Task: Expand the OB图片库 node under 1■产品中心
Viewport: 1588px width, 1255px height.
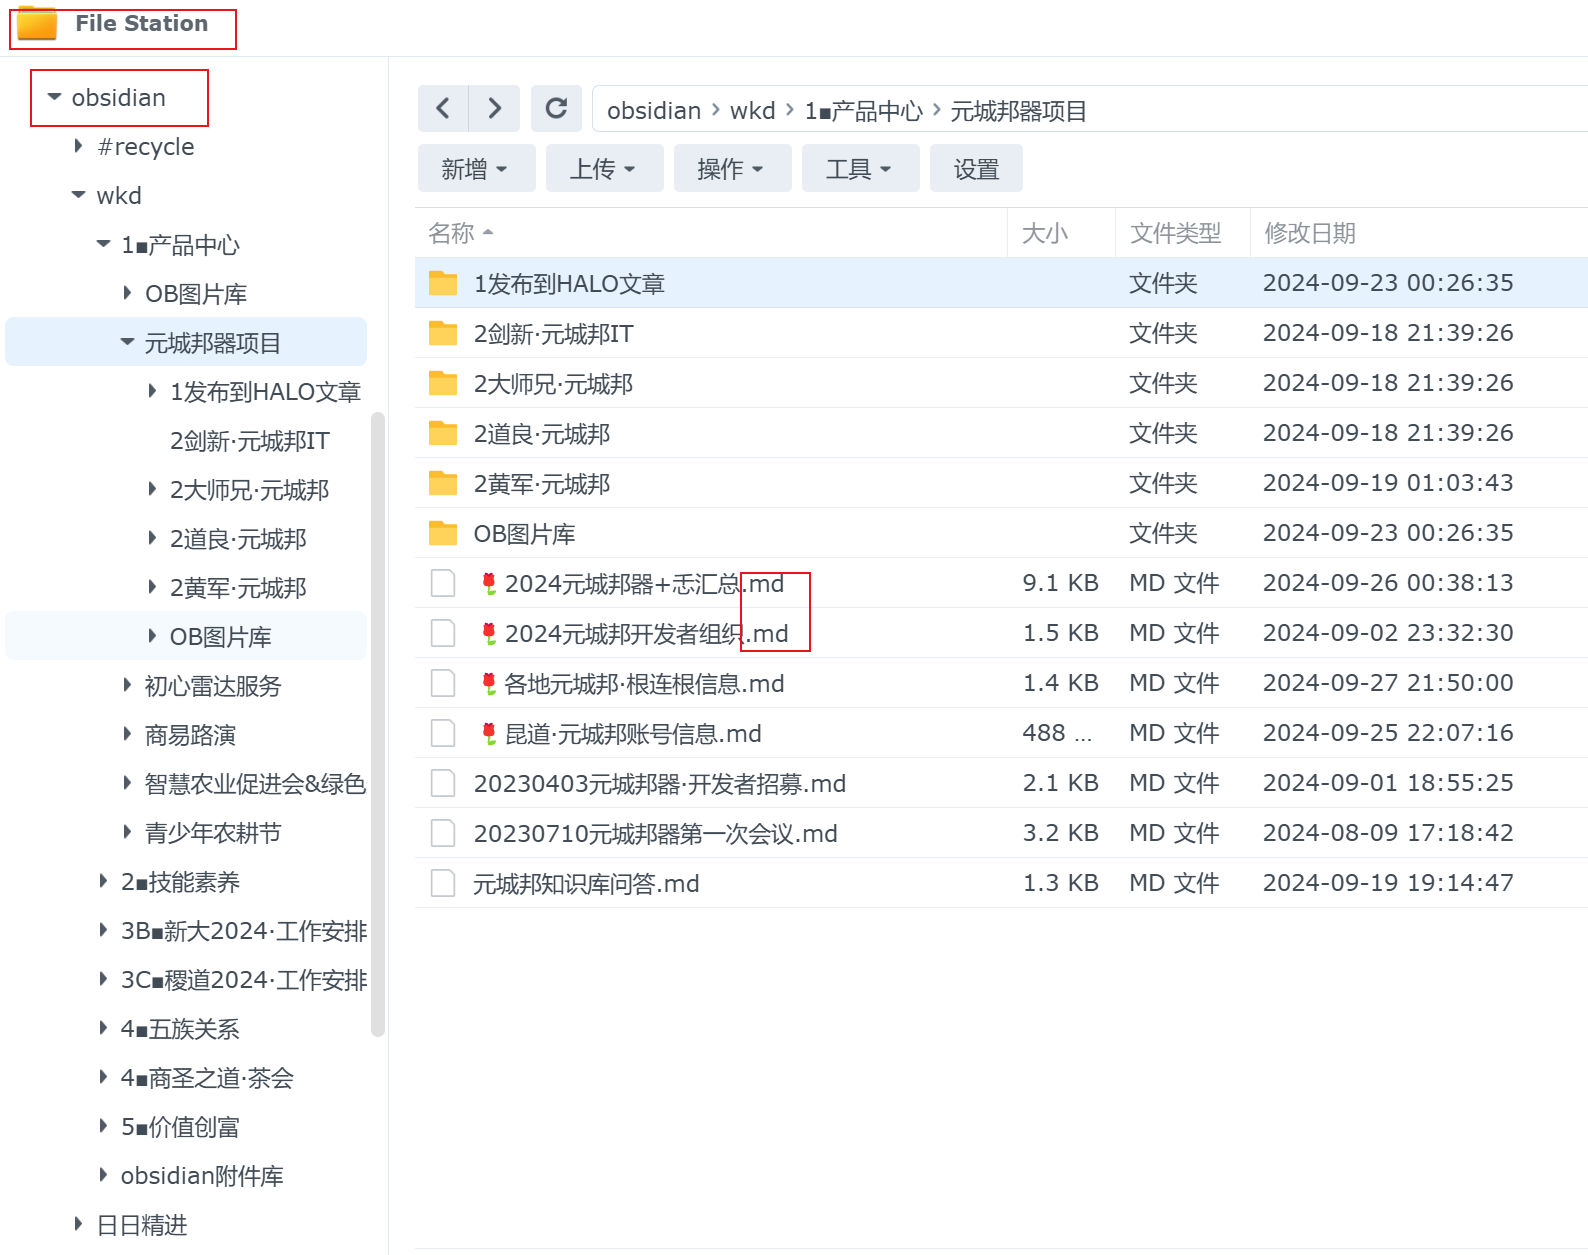Action: tap(127, 293)
